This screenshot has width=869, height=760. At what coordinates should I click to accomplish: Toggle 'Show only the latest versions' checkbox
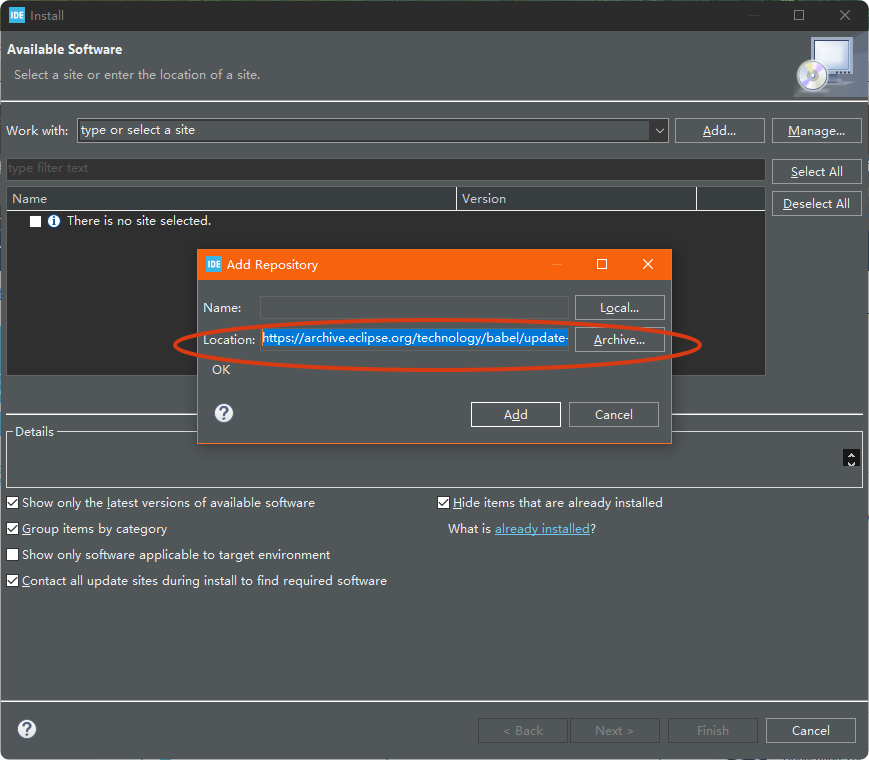click(13, 503)
